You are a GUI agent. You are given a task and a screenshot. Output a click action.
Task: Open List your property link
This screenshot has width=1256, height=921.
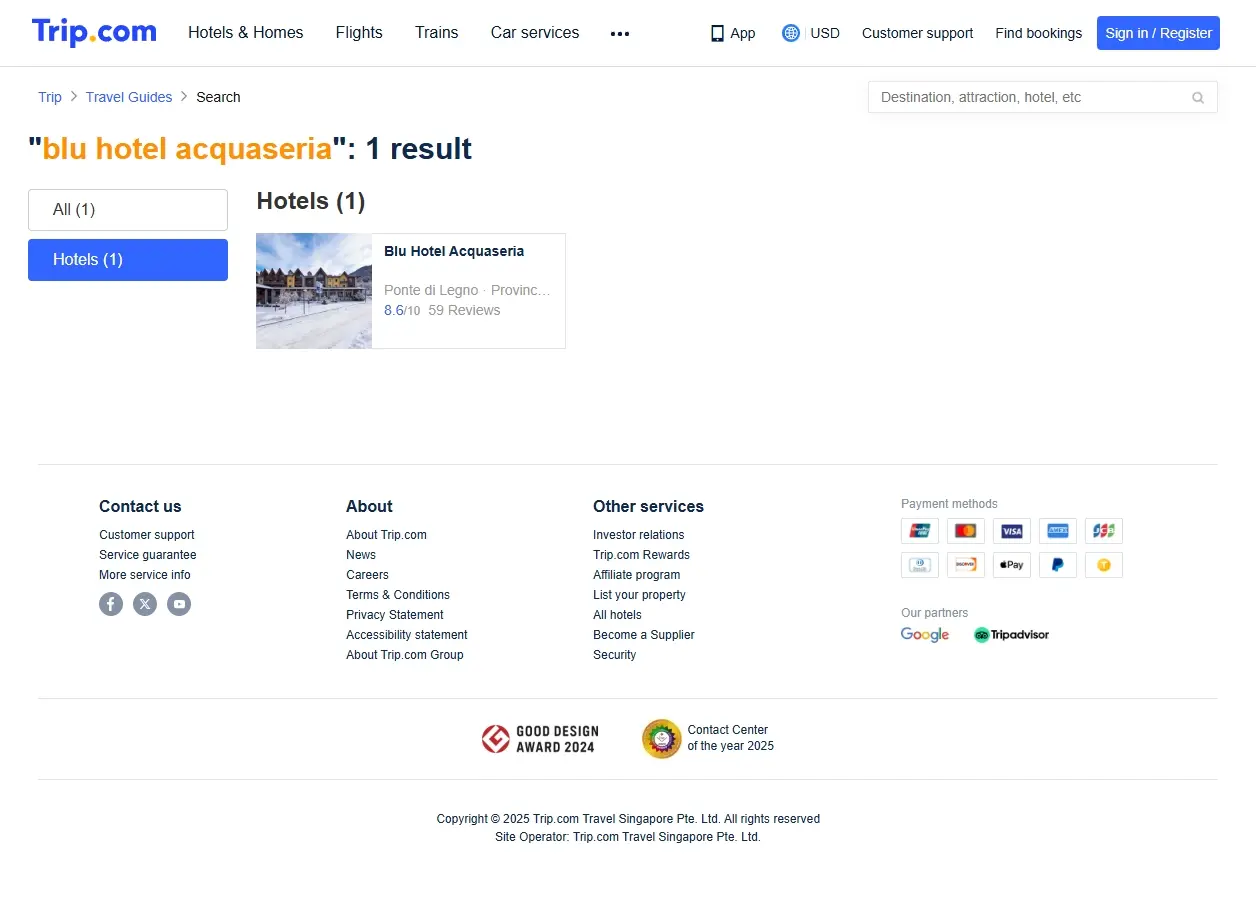click(x=639, y=595)
